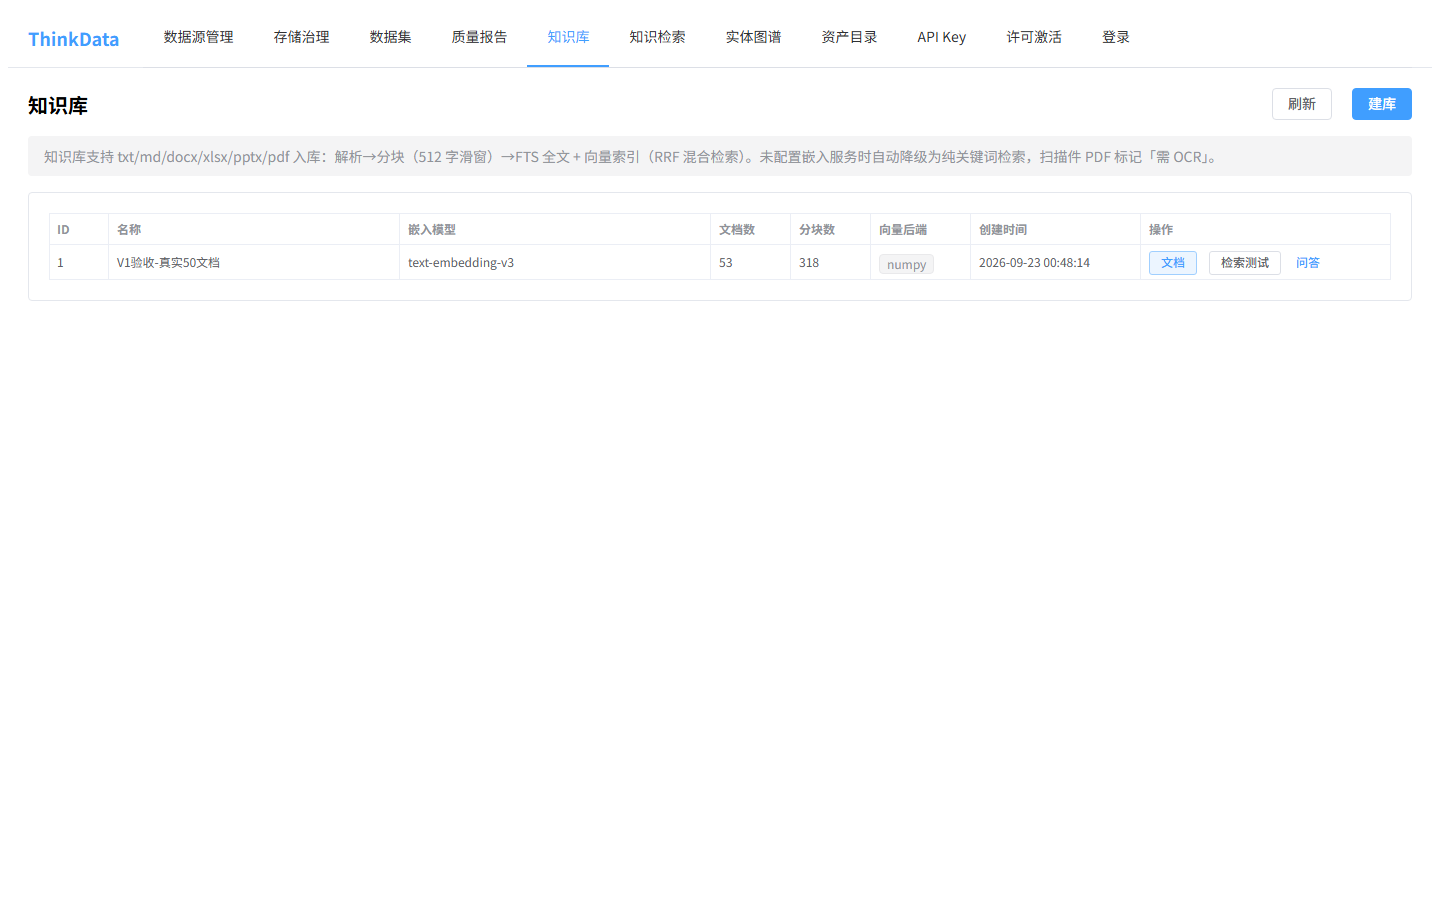Screen dimensions: 1440x900
Task: Open 文档 for V1验收-真实50文档
Action: click(x=1172, y=263)
